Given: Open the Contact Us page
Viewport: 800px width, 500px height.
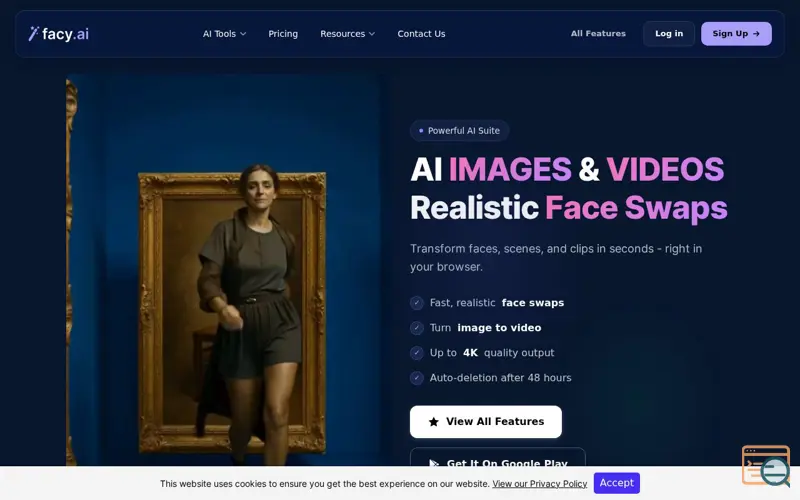Looking at the screenshot, I should point(421,34).
